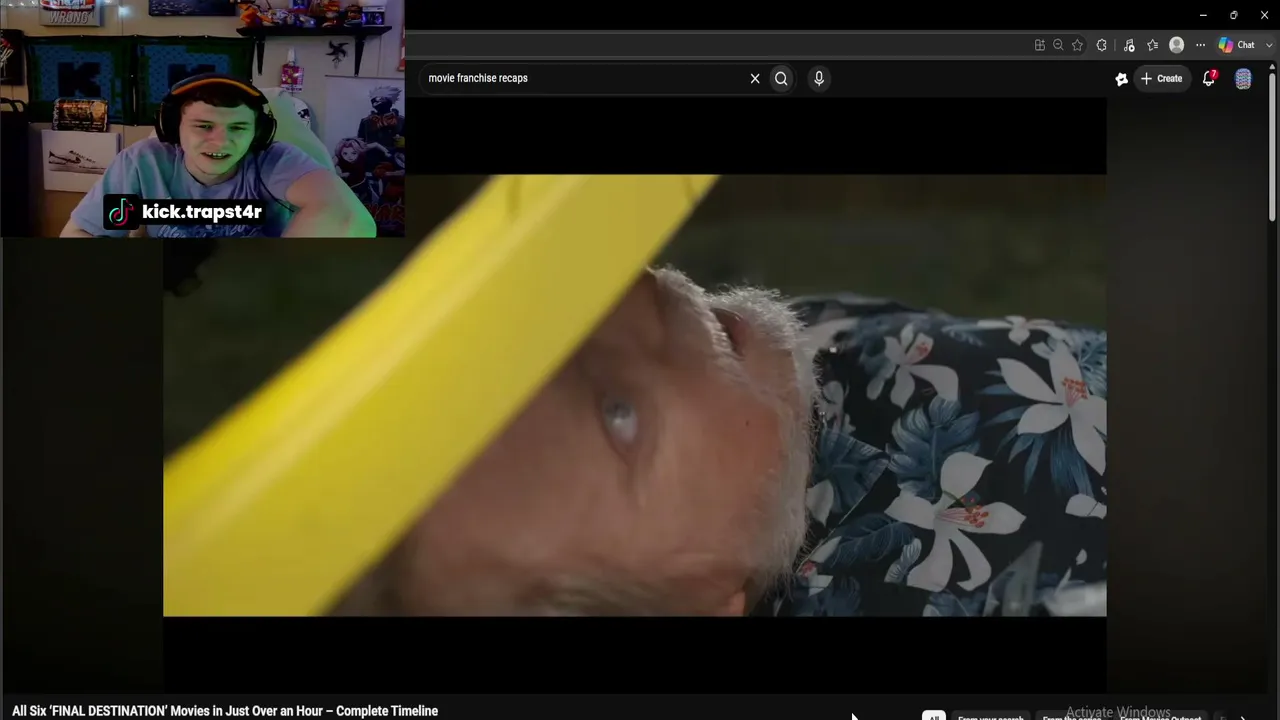The width and height of the screenshot is (1280, 720).
Task: Click the video title 'All Six FINAL DESTINATION Movies'
Action: [x=225, y=711]
